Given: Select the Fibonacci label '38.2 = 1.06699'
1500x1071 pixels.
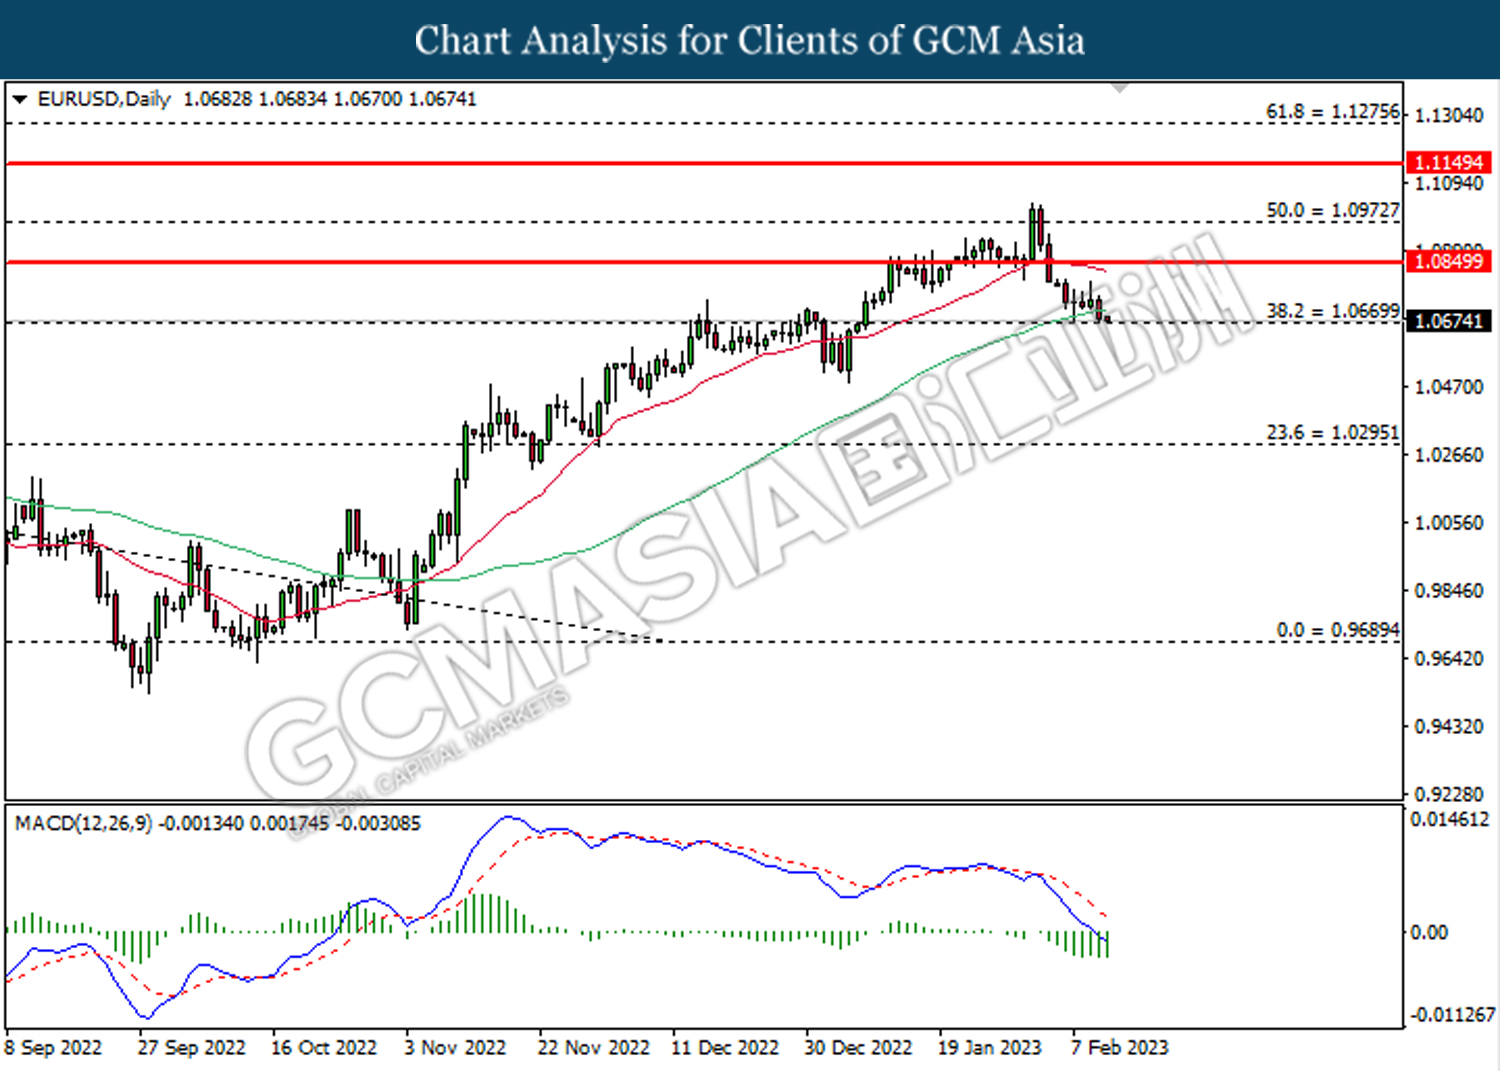Looking at the screenshot, I should click(x=1333, y=311).
